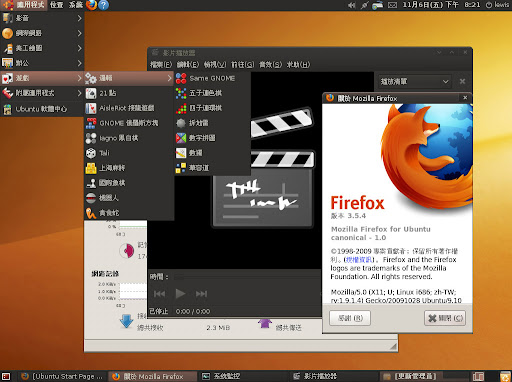This screenshot has height=382, width=512.
Task: Open the blue licensing info link in the Firefox dialog
Action: point(359,260)
